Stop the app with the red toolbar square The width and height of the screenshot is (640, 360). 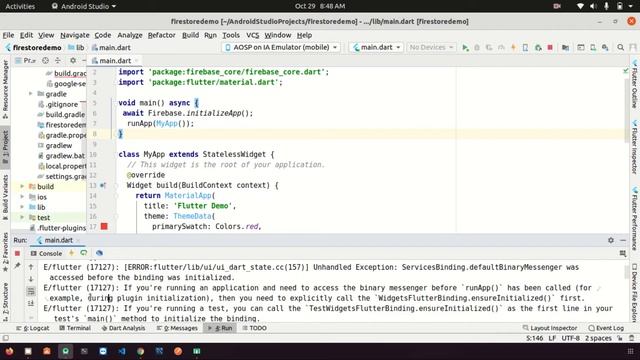point(550,48)
